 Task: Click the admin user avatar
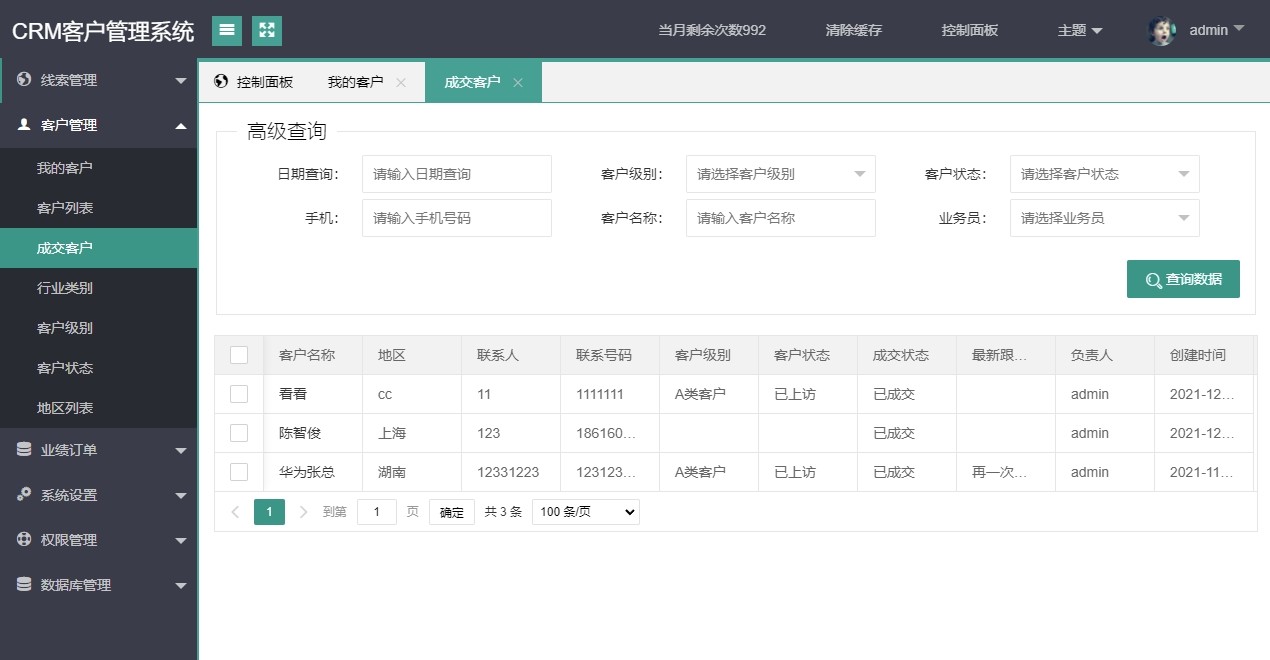(1161, 31)
